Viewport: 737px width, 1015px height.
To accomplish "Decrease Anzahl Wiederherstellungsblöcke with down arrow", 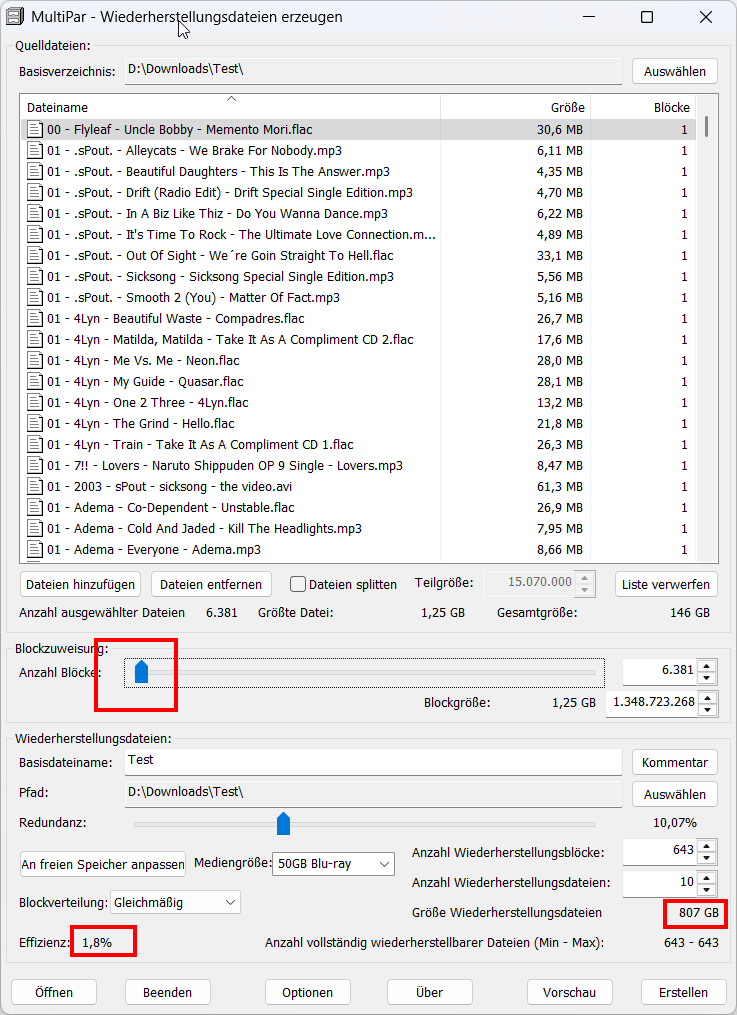I will (707, 858).
